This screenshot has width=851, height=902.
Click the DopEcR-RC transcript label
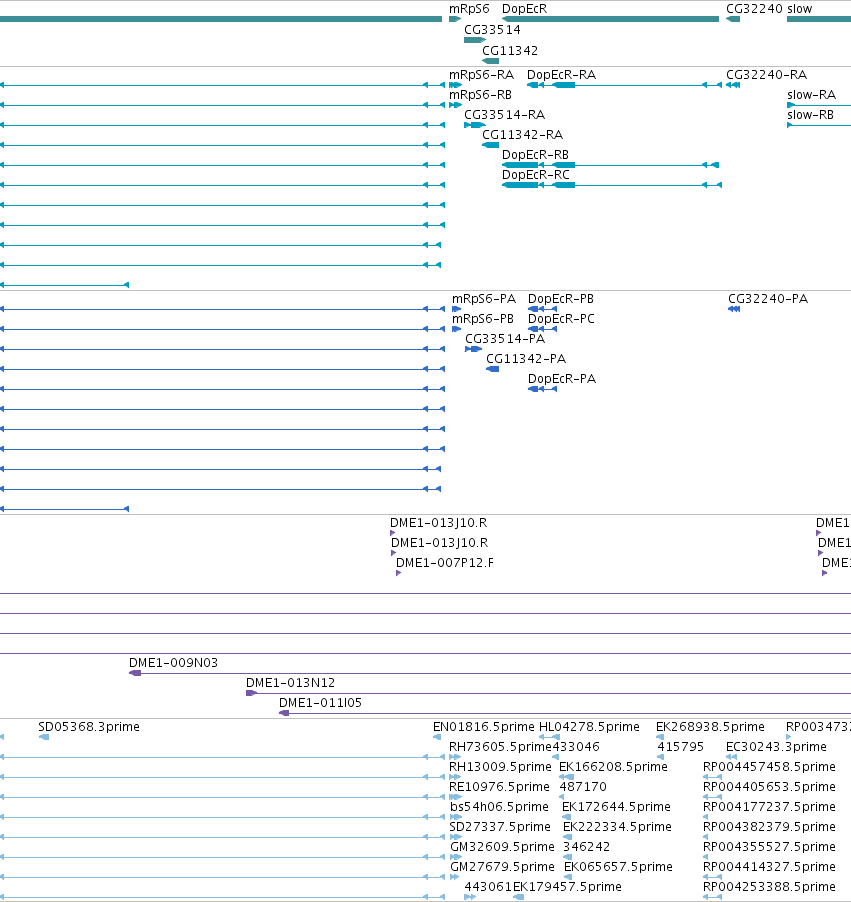click(536, 175)
